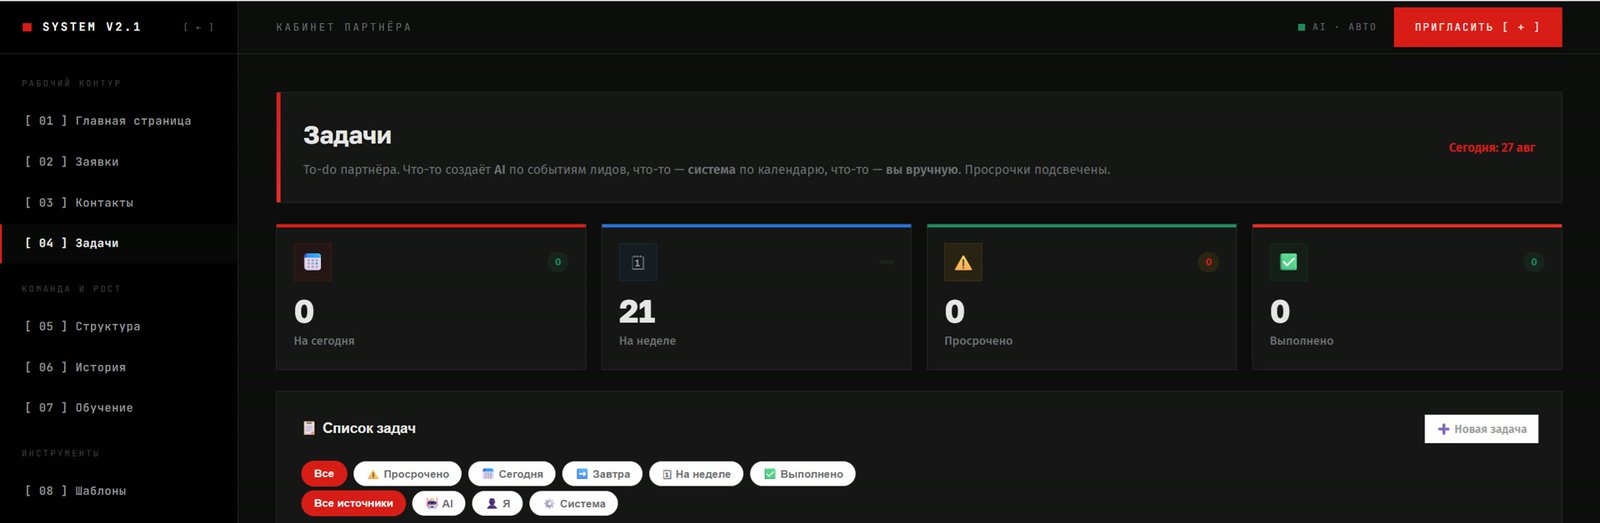Filter by 'Система' source chip
This screenshot has height=523, width=1600.
[574, 504]
